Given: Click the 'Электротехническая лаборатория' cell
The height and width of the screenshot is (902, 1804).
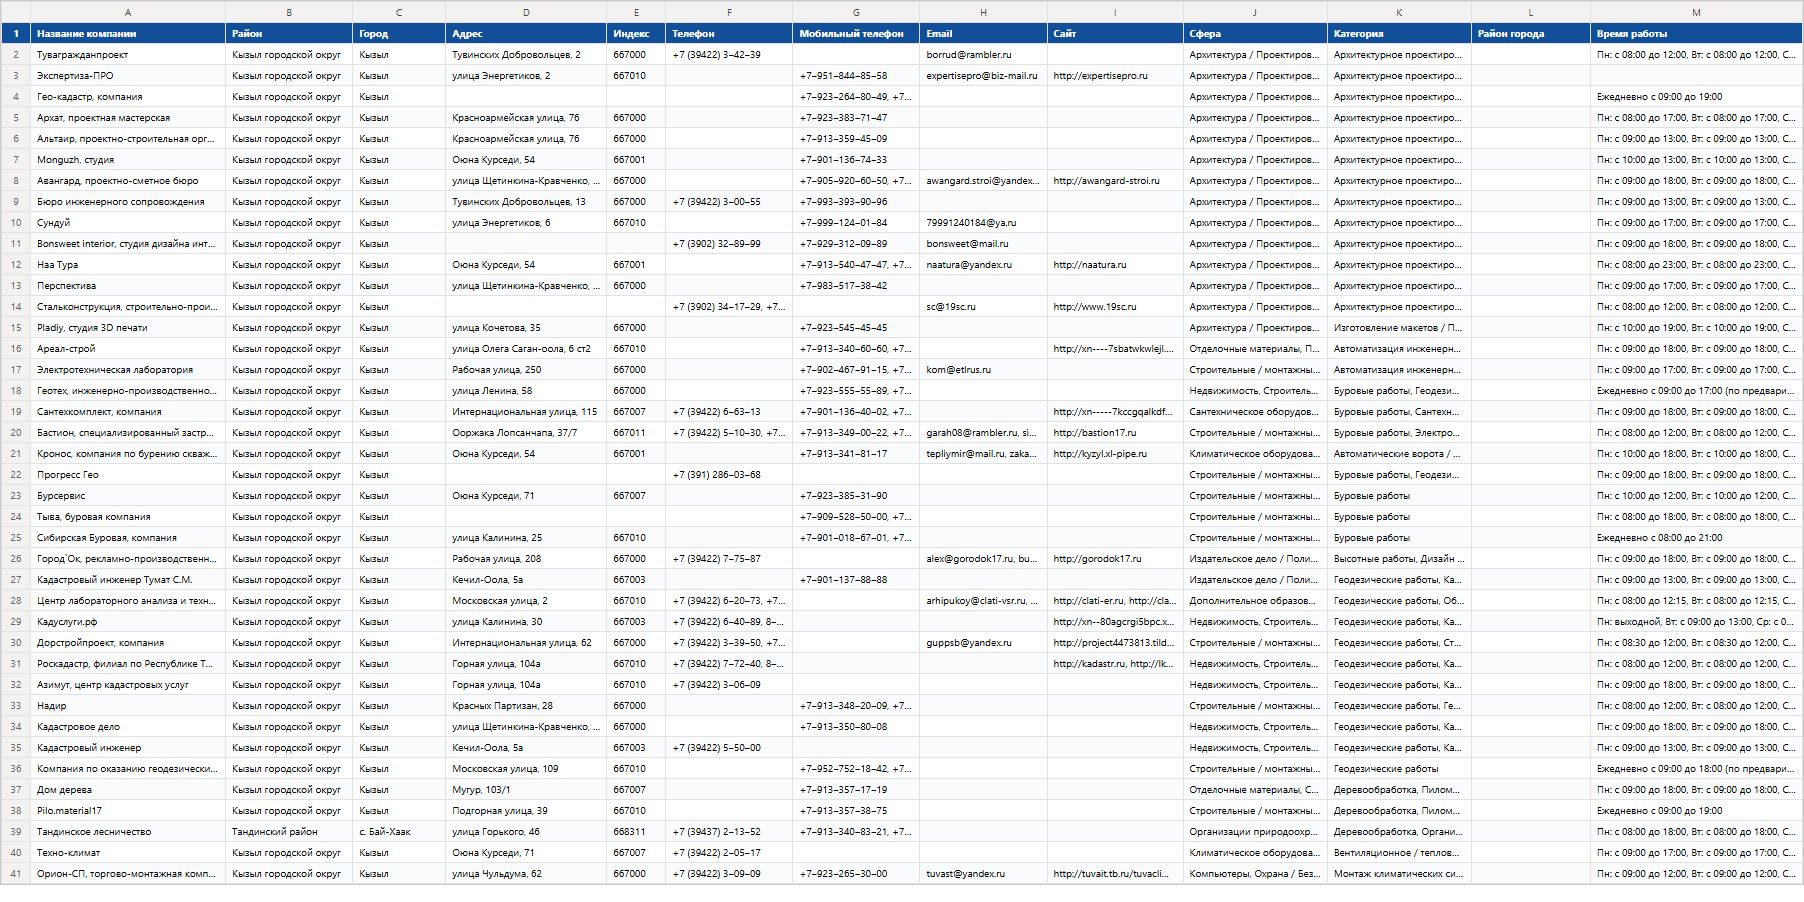Looking at the screenshot, I should coord(128,370).
